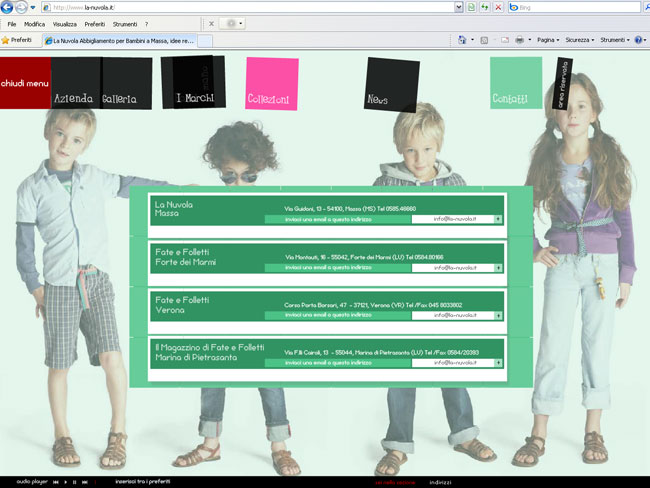Click Fate e Folletti Verona heading

pos(182,305)
